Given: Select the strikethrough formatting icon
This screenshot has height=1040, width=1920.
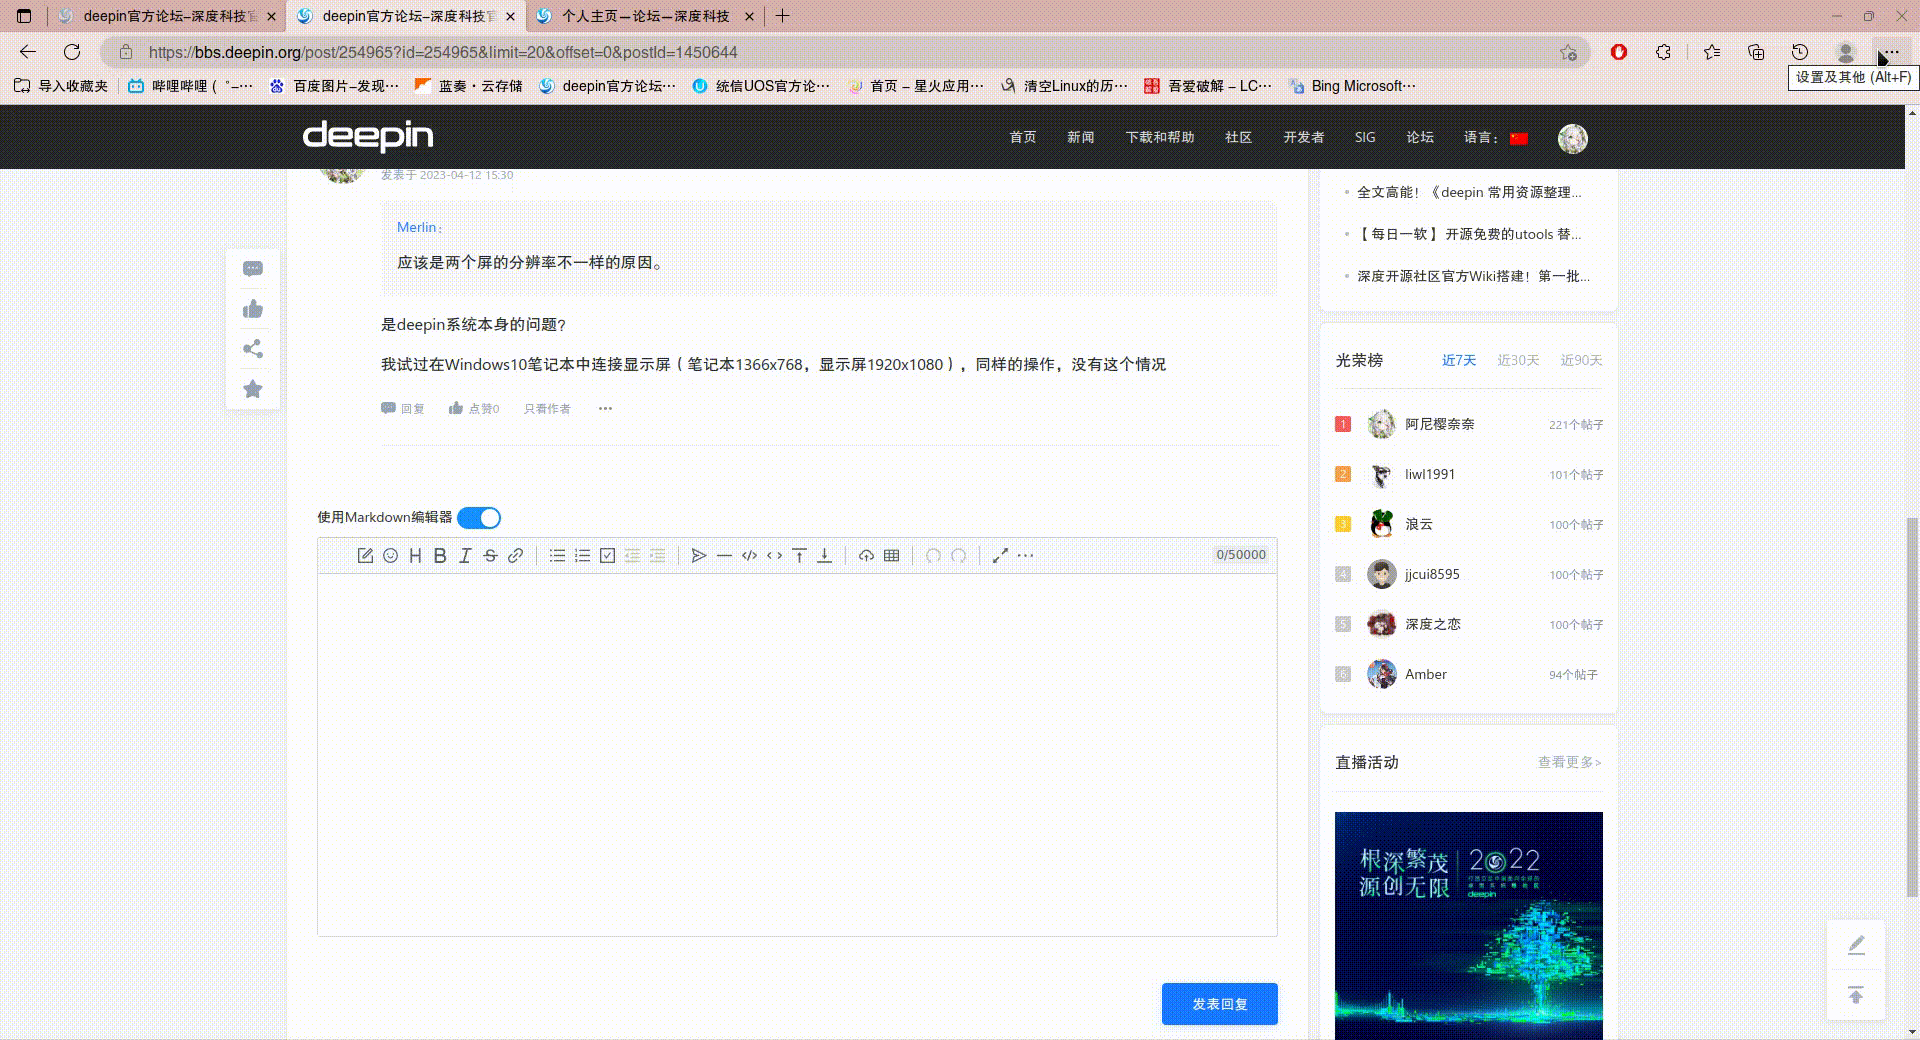Looking at the screenshot, I should click(x=490, y=556).
